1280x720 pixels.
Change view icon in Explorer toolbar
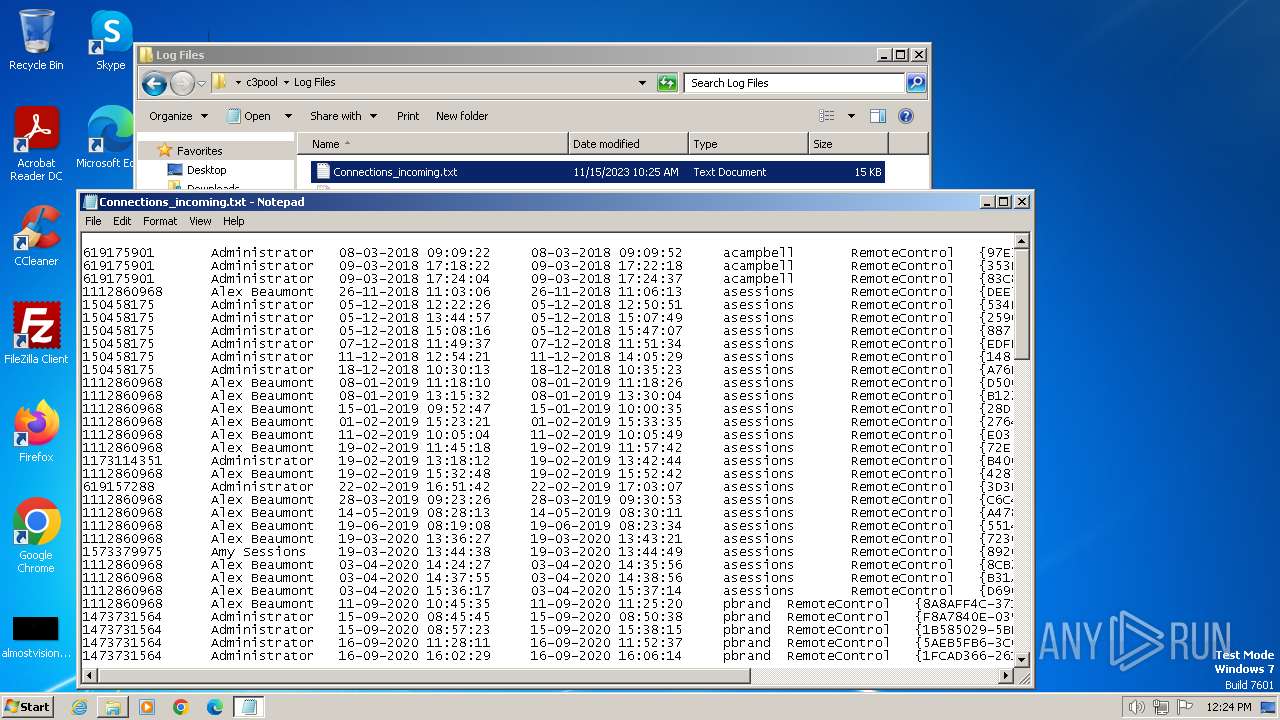[x=826, y=116]
